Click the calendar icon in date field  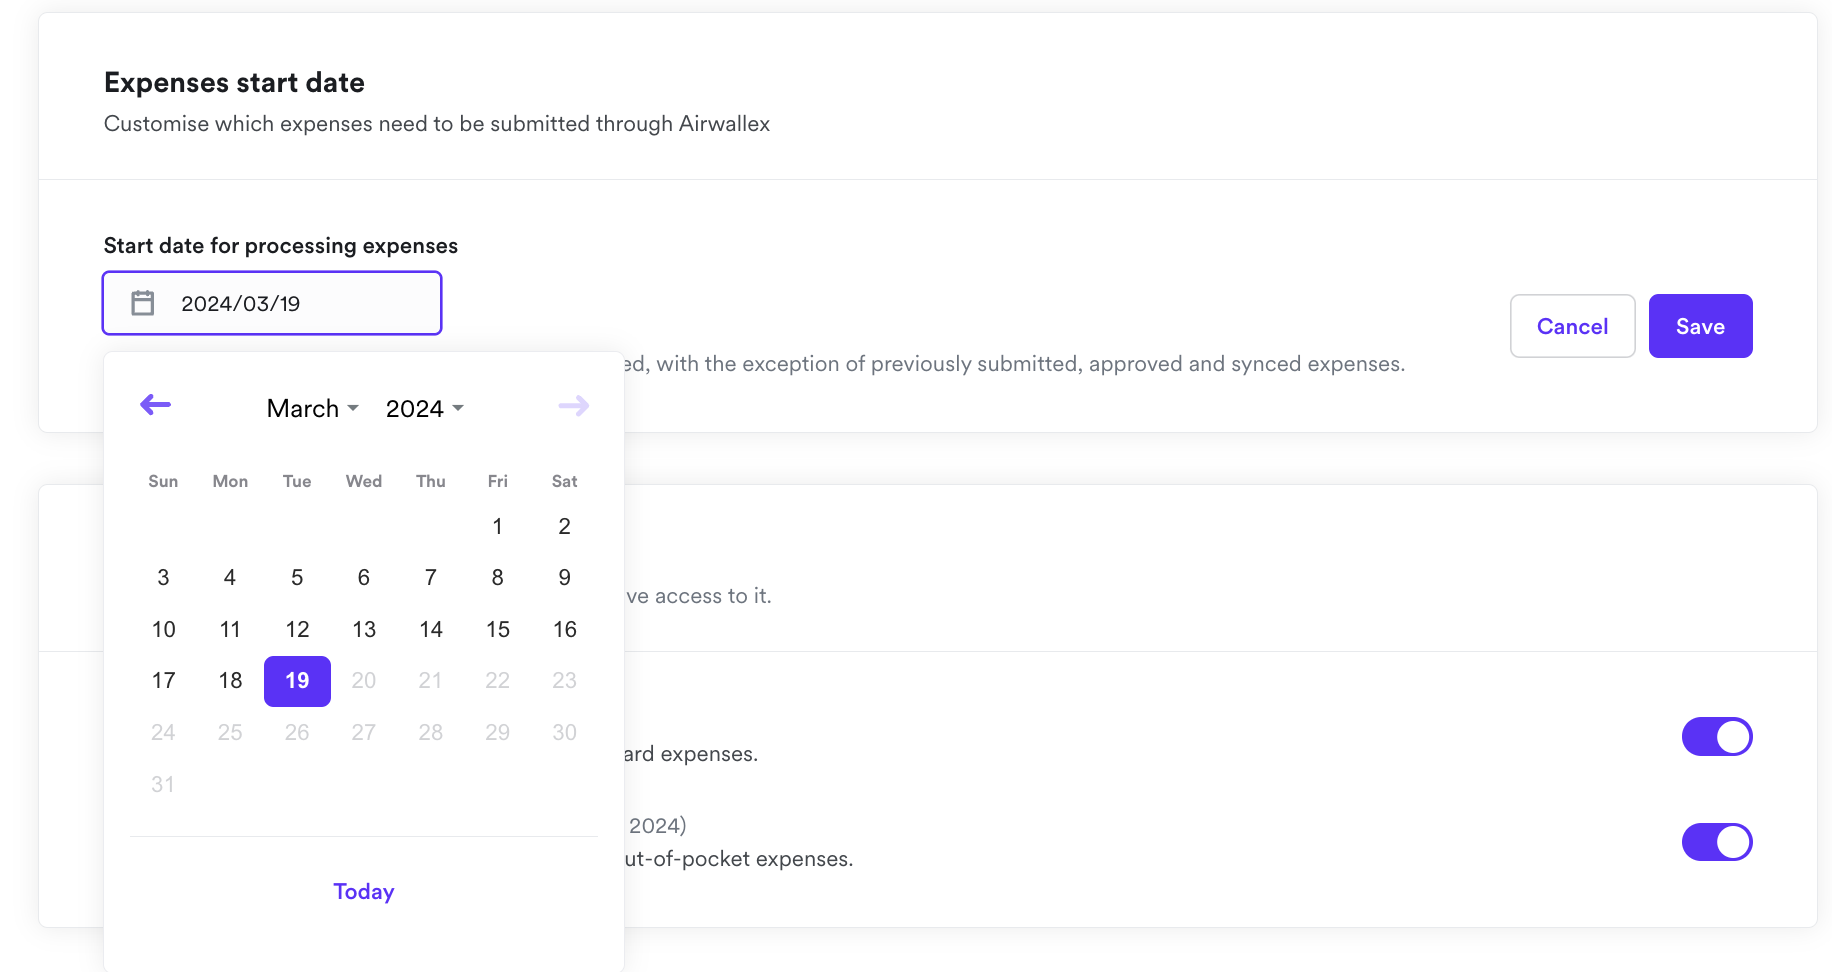pos(143,303)
